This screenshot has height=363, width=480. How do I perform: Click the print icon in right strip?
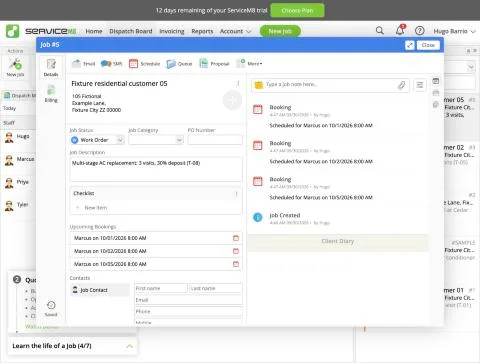tap(436, 93)
